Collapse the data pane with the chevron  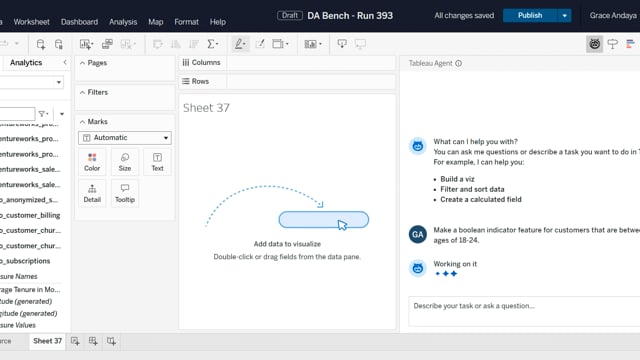pyautogui.click(x=65, y=62)
